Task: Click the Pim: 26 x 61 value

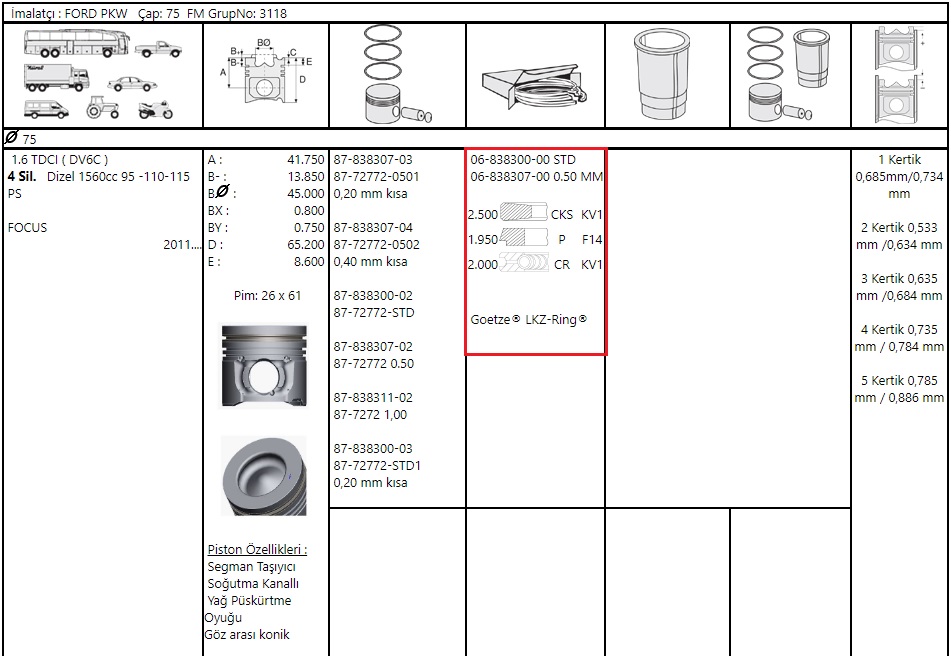Action: pos(267,296)
